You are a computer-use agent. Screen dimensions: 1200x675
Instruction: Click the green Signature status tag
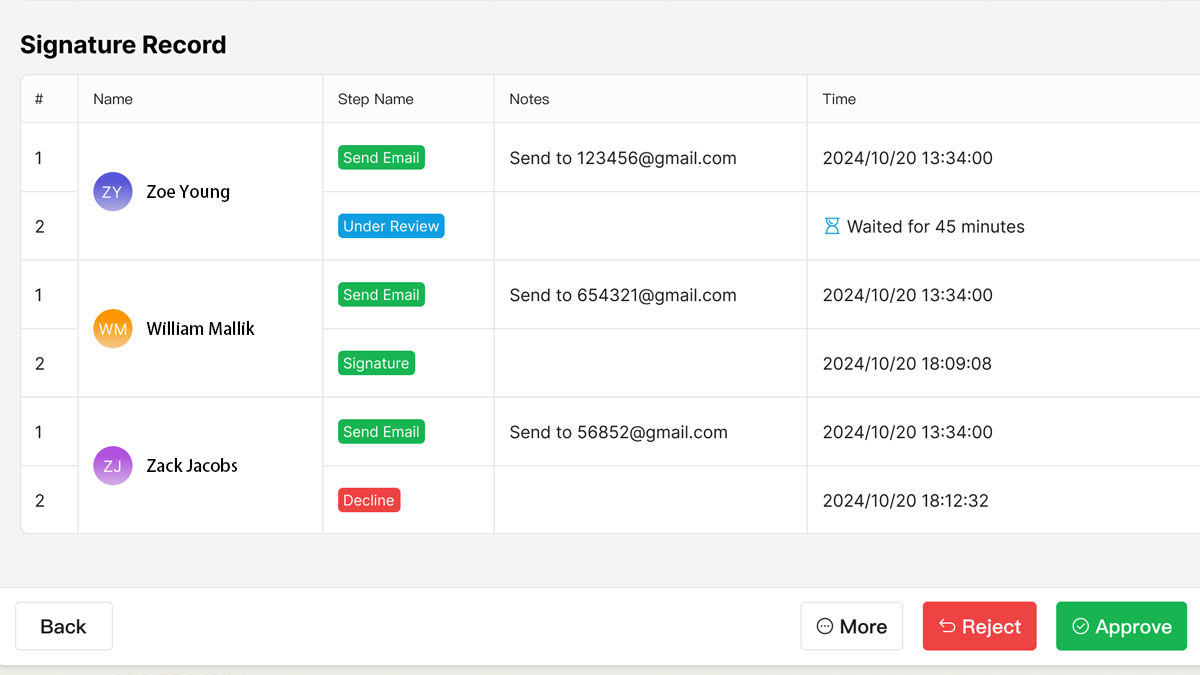(376, 363)
